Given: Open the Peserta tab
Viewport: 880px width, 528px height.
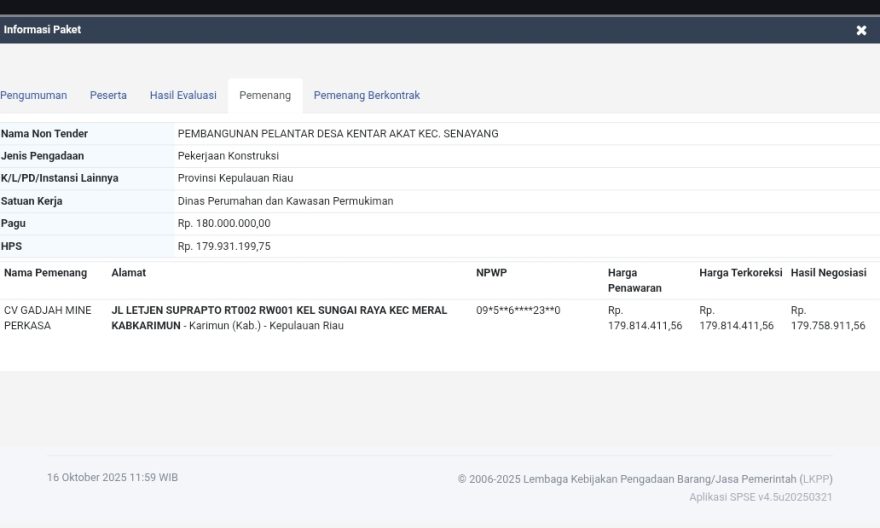Looking at the screenshot, I should click(108, 96).
